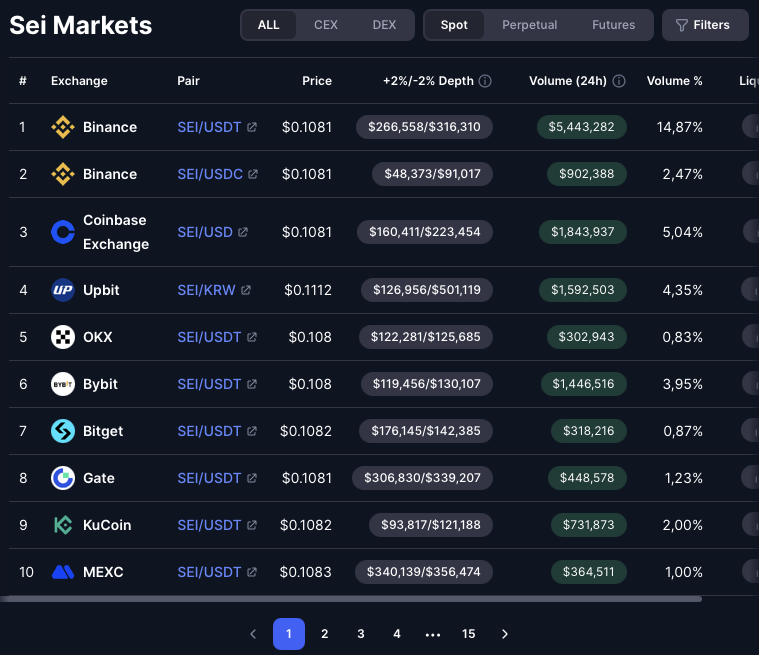Click the horizontal scrollbar below the table
759x655 pixels.
pyautogui.click(x=350, y=599)
